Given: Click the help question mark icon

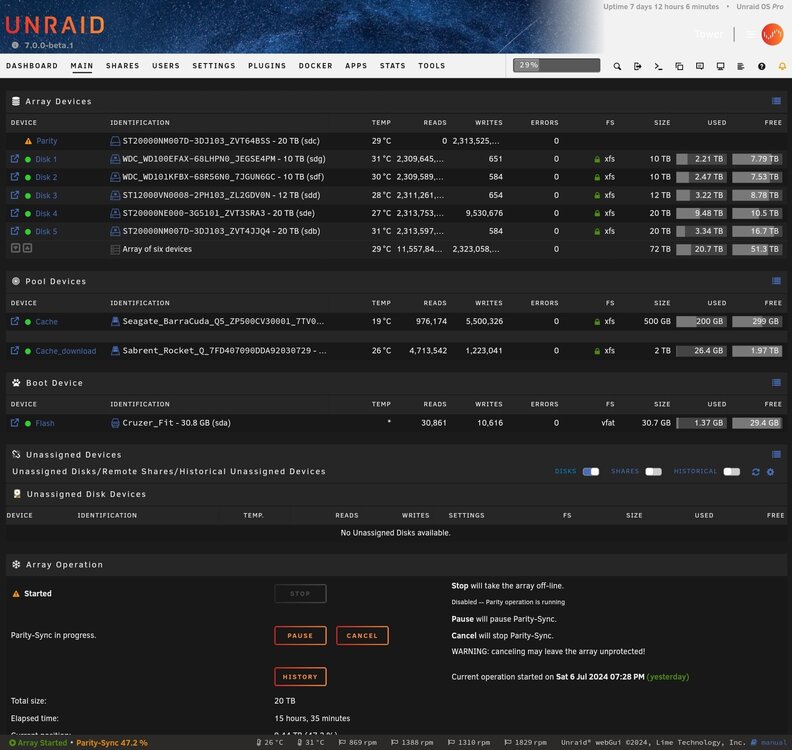Looking at the screenshot, I should 761,66.
